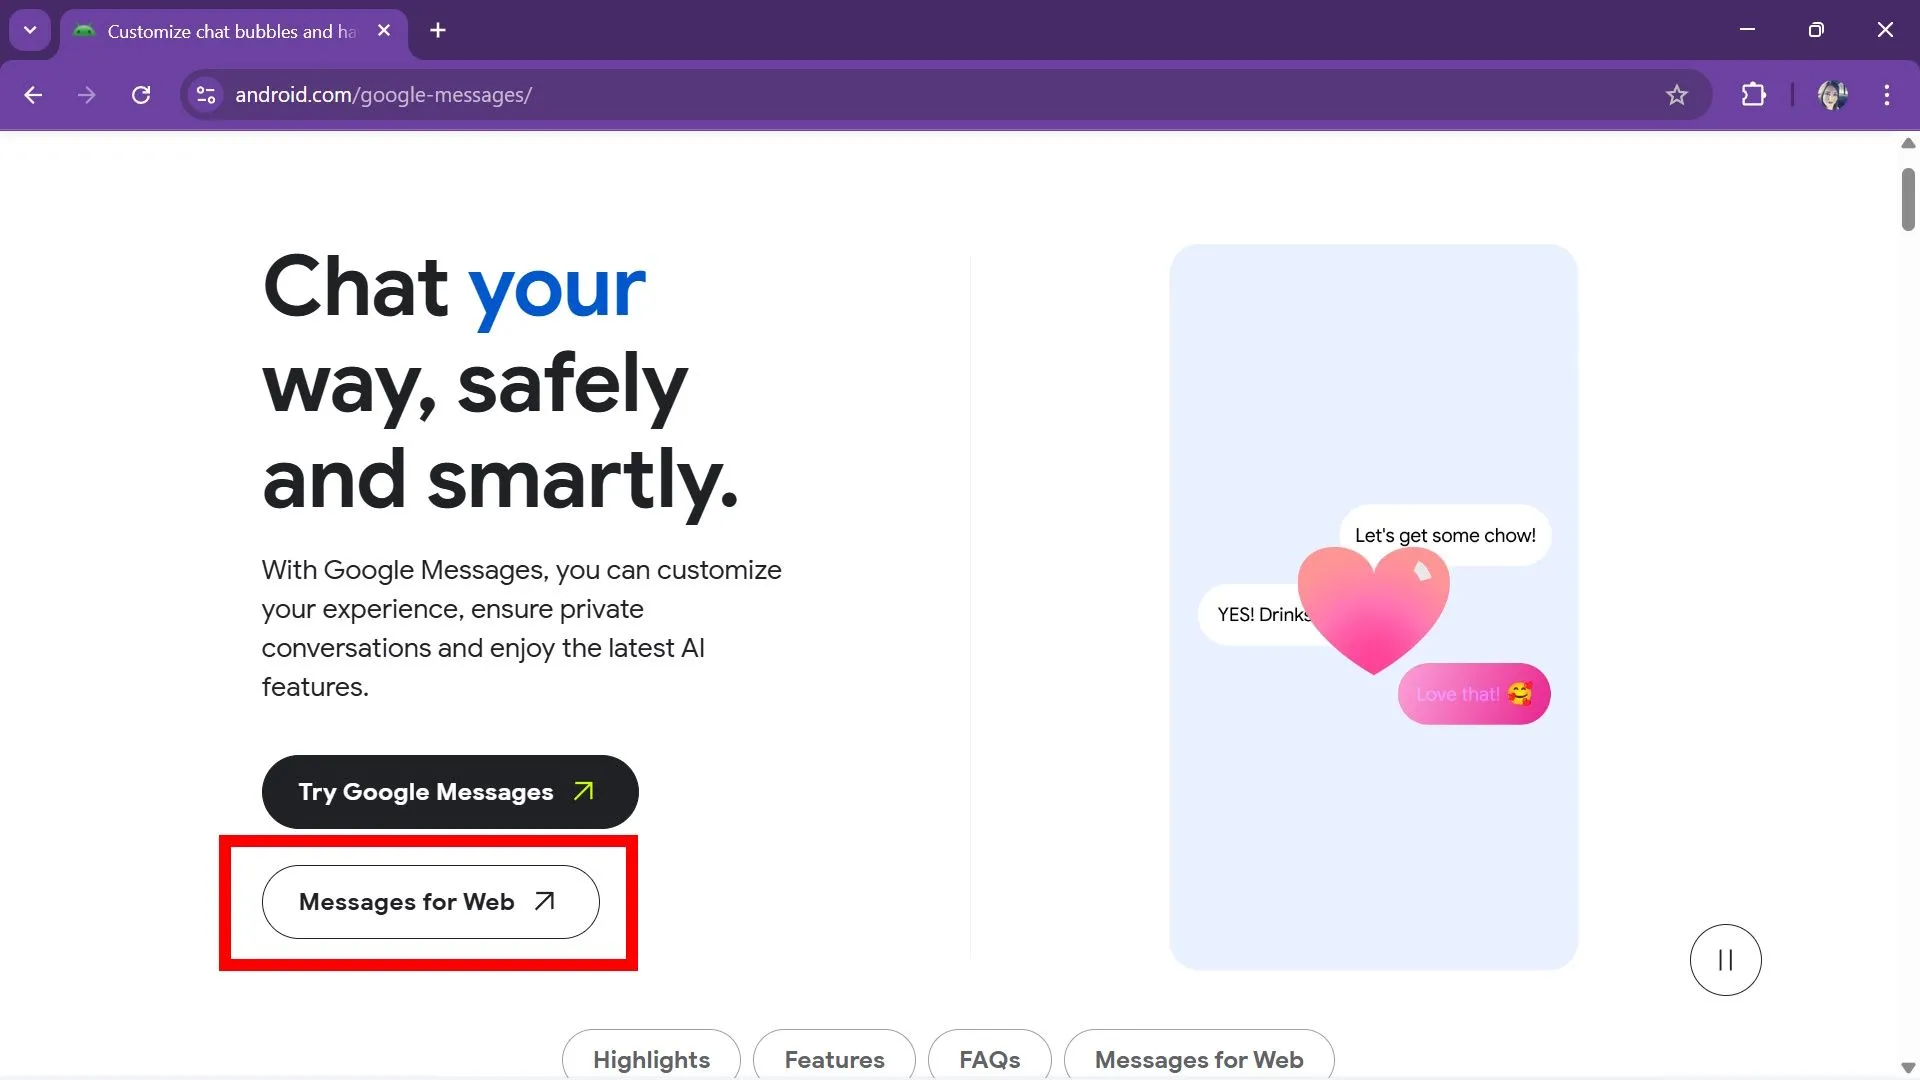Click the browser back navigation arrow

click(x=33, y=94)
